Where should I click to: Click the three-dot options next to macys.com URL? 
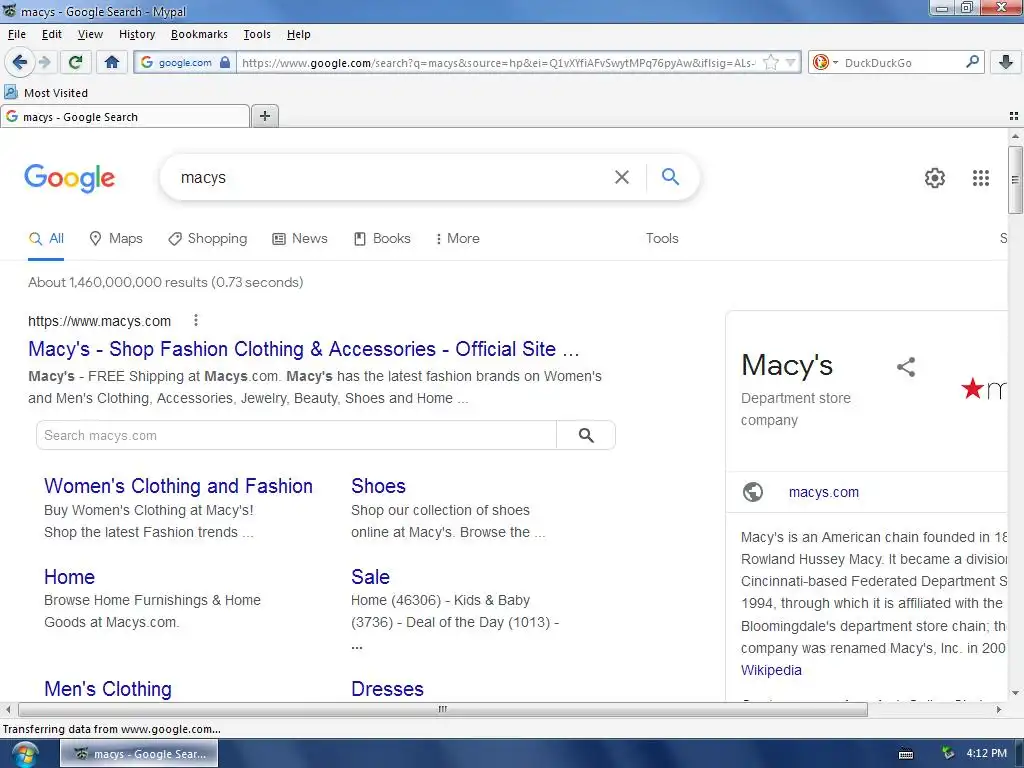tap(196, 320)
